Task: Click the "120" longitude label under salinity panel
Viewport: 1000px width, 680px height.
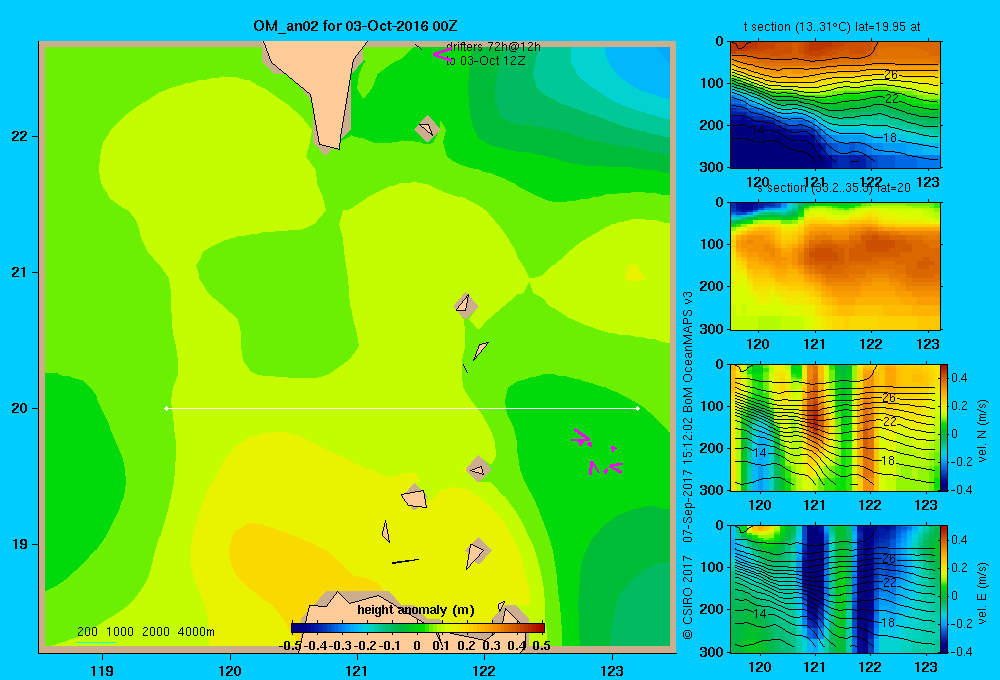Action: point(758,344)
